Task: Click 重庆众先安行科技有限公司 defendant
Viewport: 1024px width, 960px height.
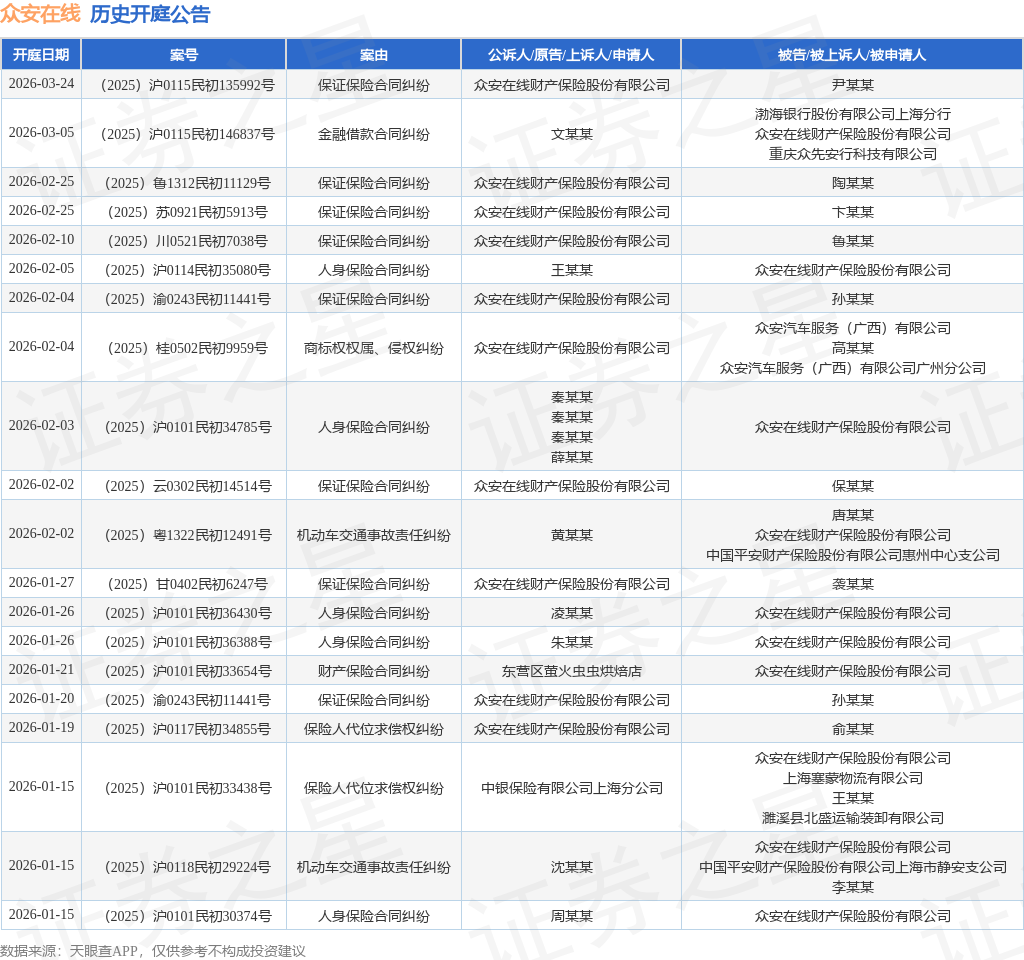Action: 852,154
